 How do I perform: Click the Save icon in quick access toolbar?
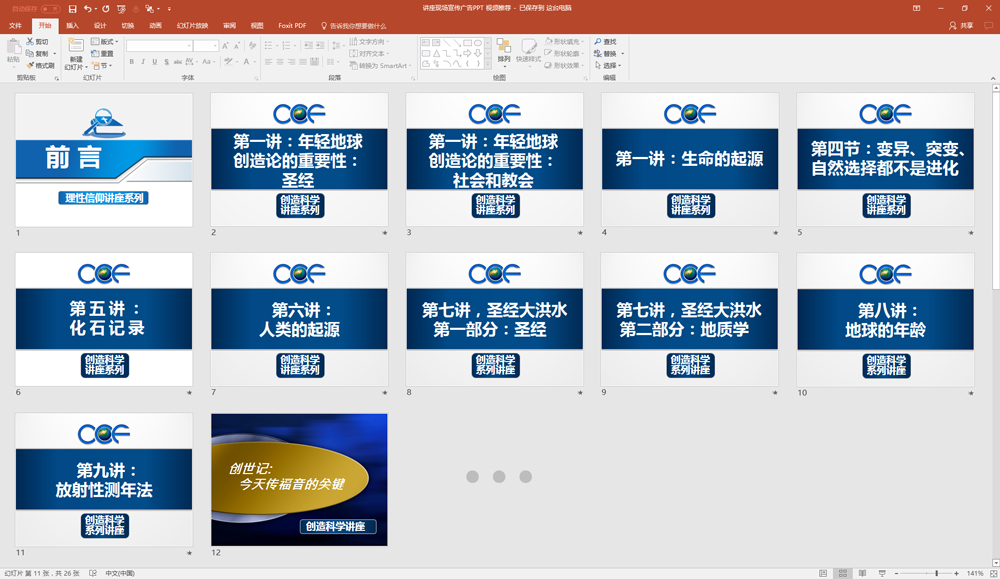73,9
